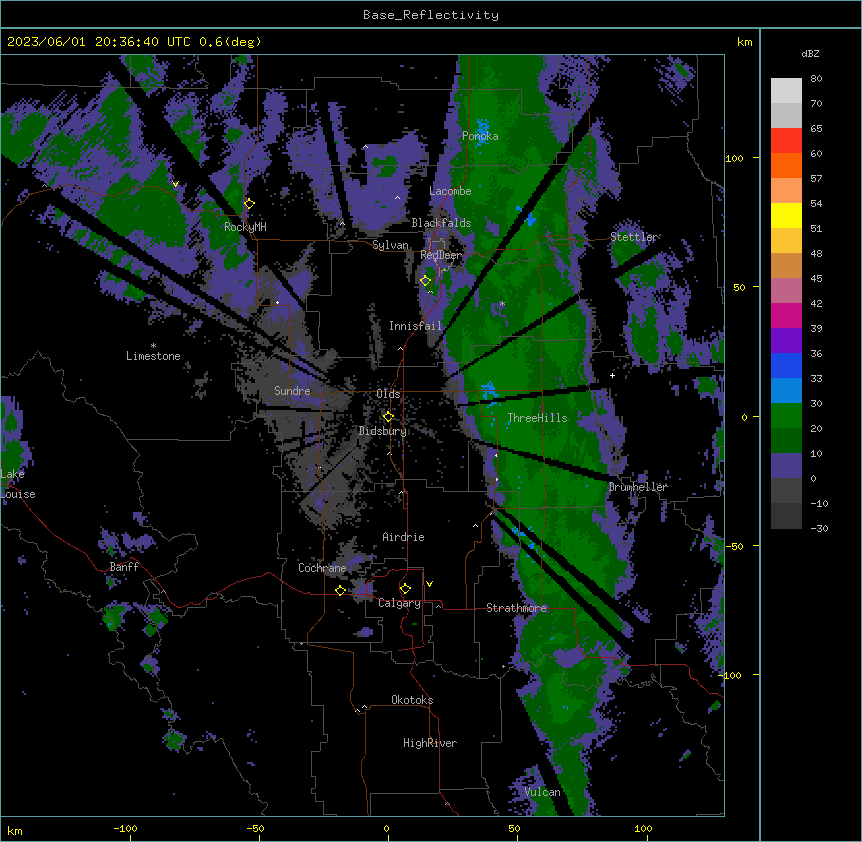Click the Okotoks label

[x=412, y=700]
